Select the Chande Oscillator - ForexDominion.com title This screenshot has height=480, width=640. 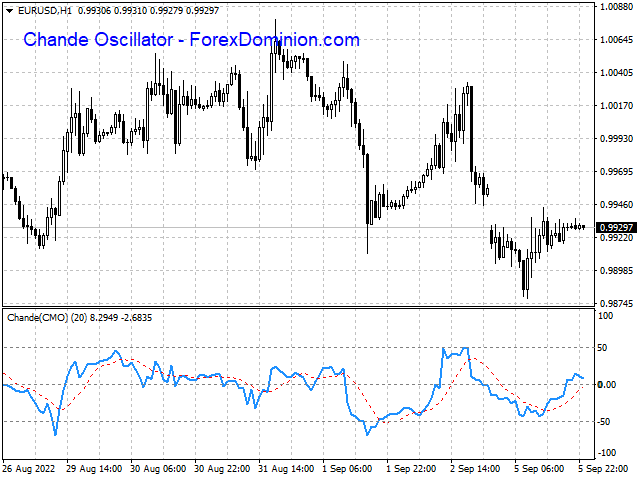[x=191, y=40]
